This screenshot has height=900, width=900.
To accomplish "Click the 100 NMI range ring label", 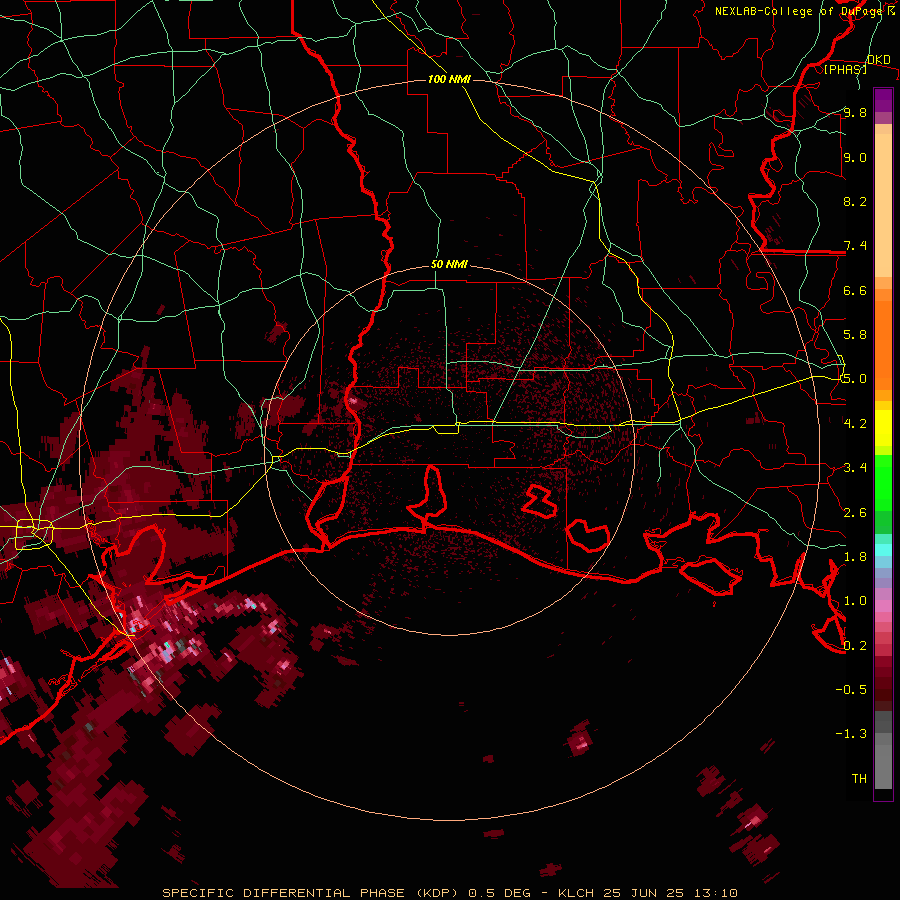I will tap(449, 79).
